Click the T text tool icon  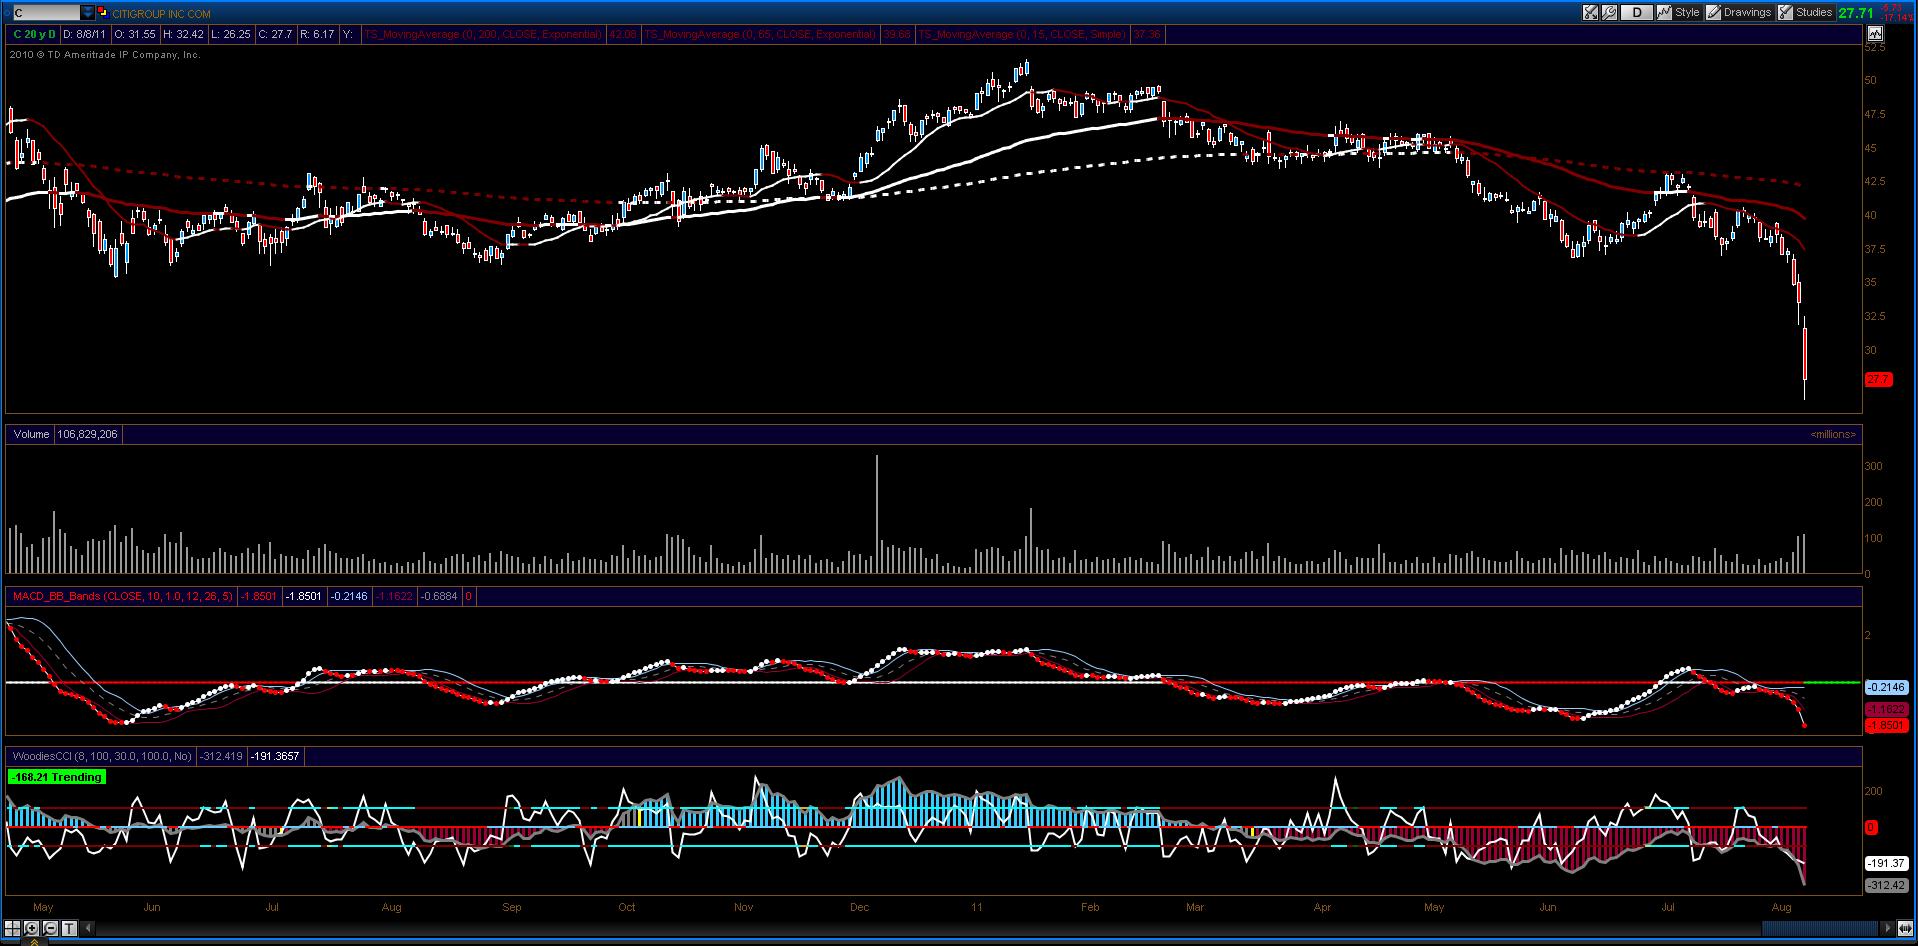point(69,928)
